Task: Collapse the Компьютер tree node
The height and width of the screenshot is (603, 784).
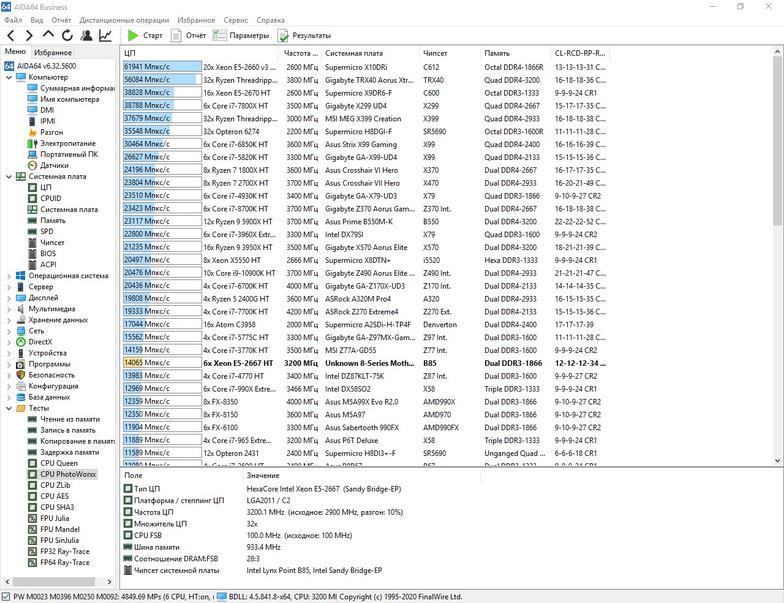Action: pyautogui.click(x=8, y=78)
